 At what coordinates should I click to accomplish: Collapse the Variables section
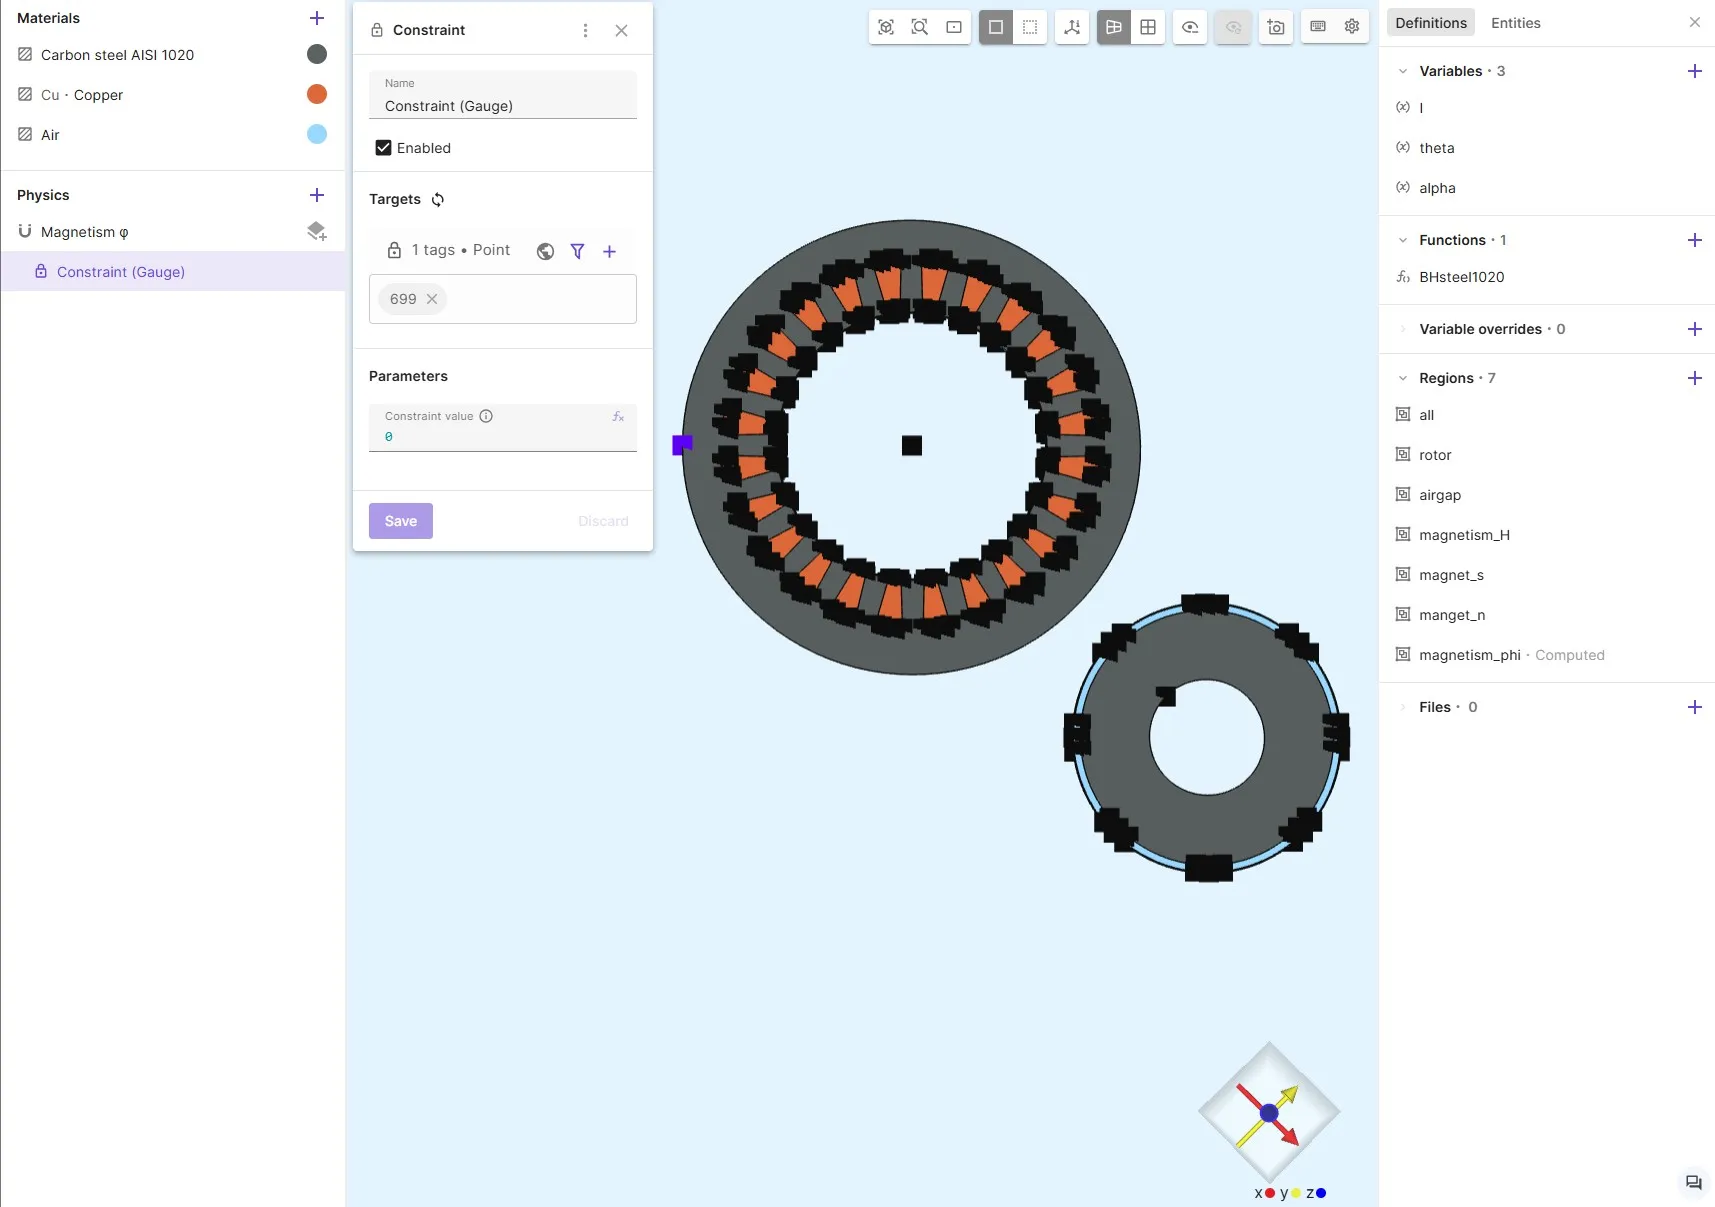pyautogui.click(x=1402, y=71)
